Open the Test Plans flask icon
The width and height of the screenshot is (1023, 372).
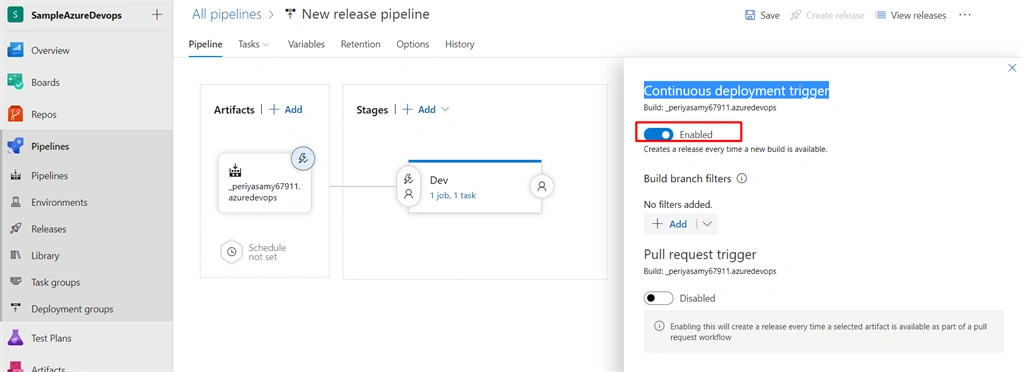click(x=16, y=338)
